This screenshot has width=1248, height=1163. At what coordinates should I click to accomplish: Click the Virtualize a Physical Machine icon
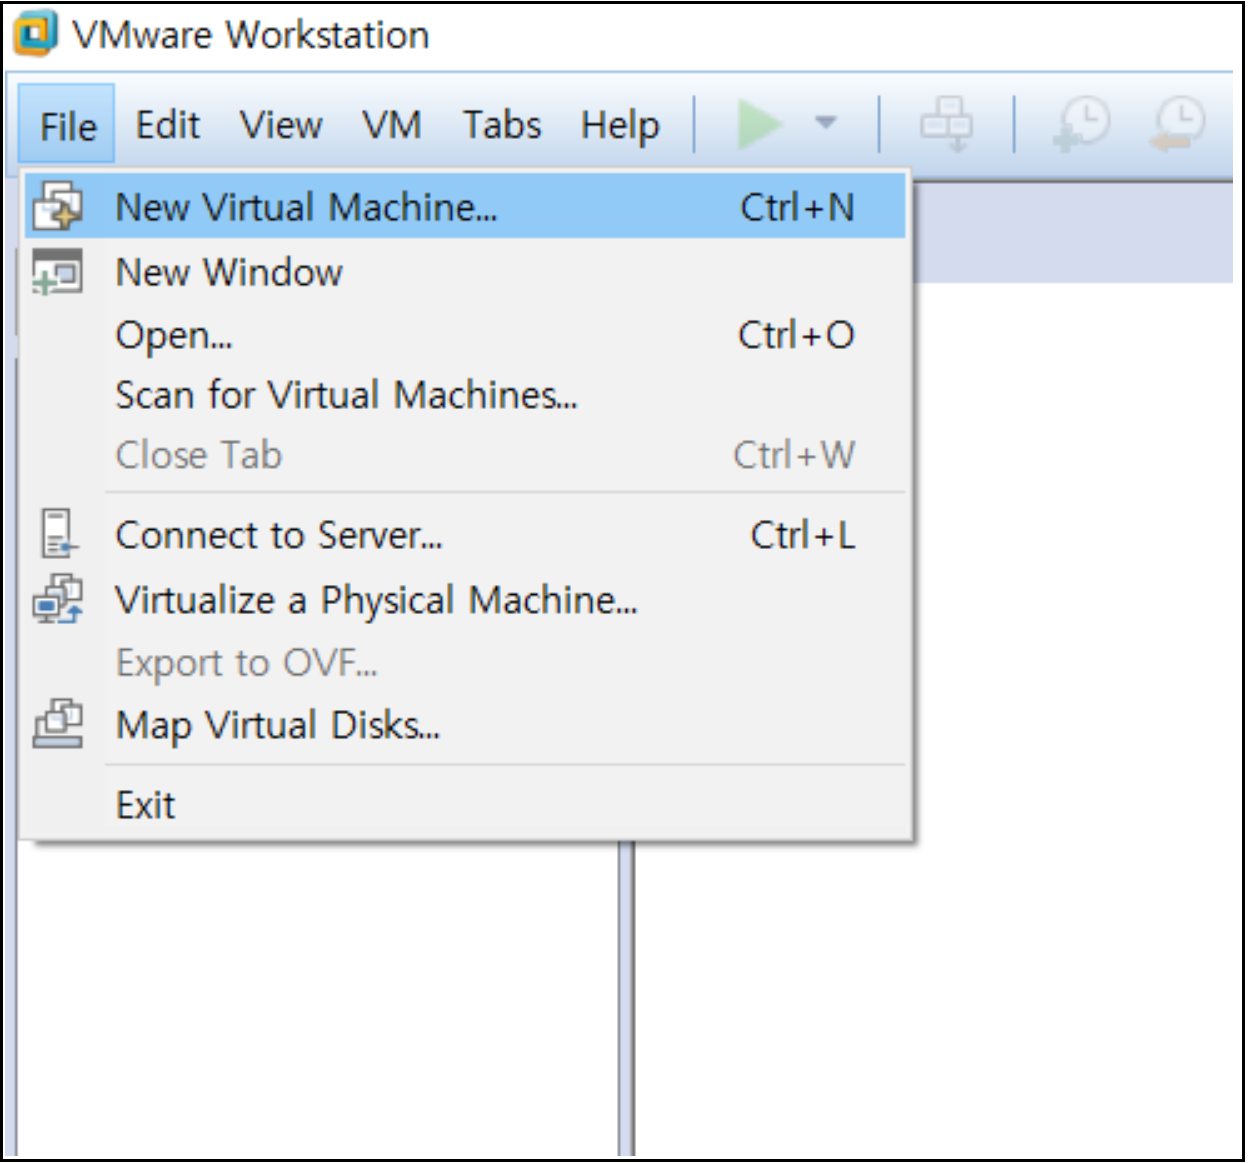(x=58, y=599)
